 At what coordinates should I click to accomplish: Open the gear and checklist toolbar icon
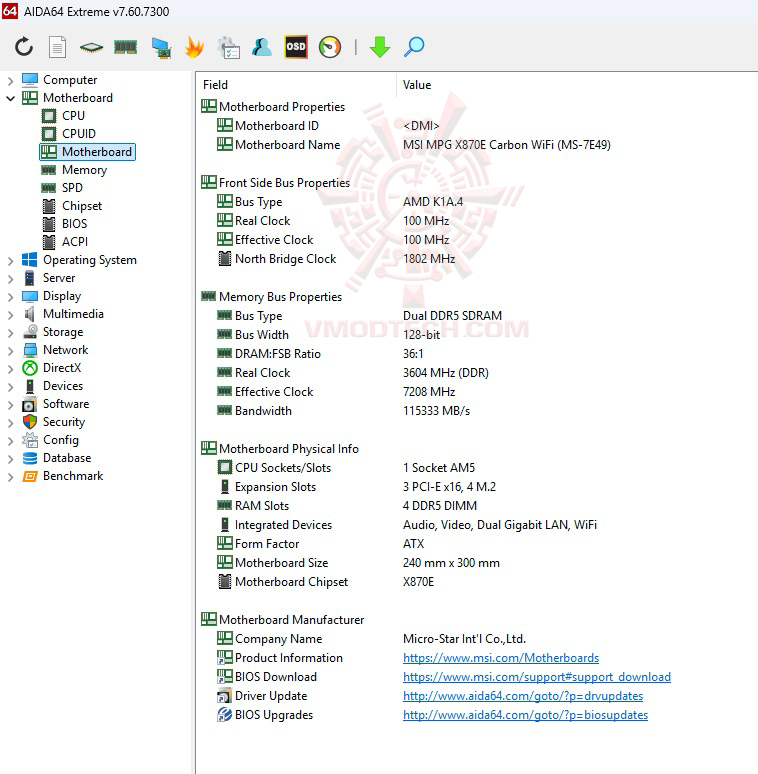(228, 47)
